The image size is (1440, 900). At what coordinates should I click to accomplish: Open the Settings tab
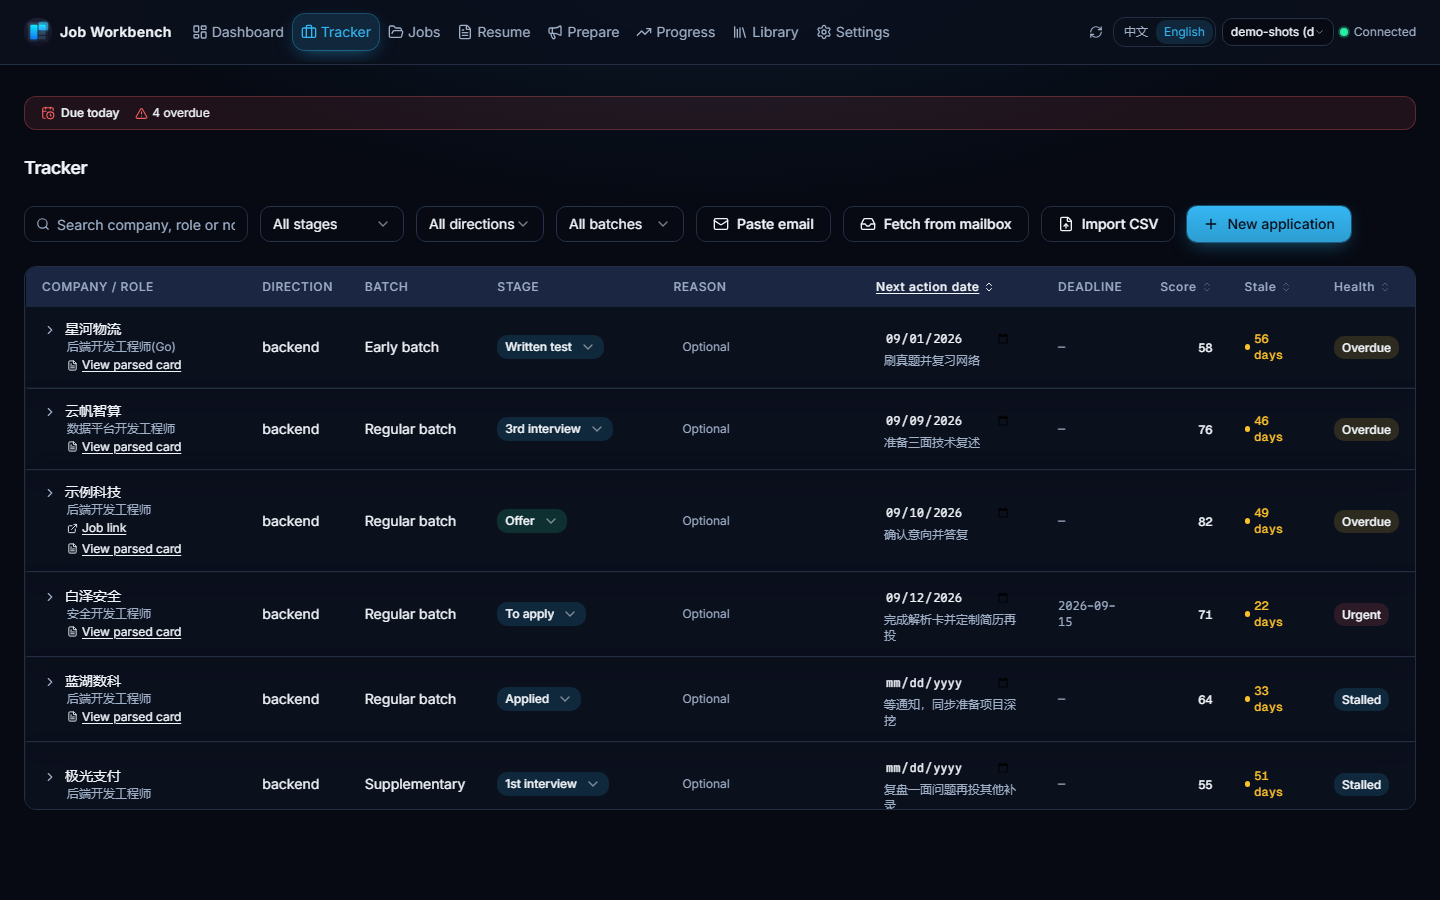[x=853, y=32]
